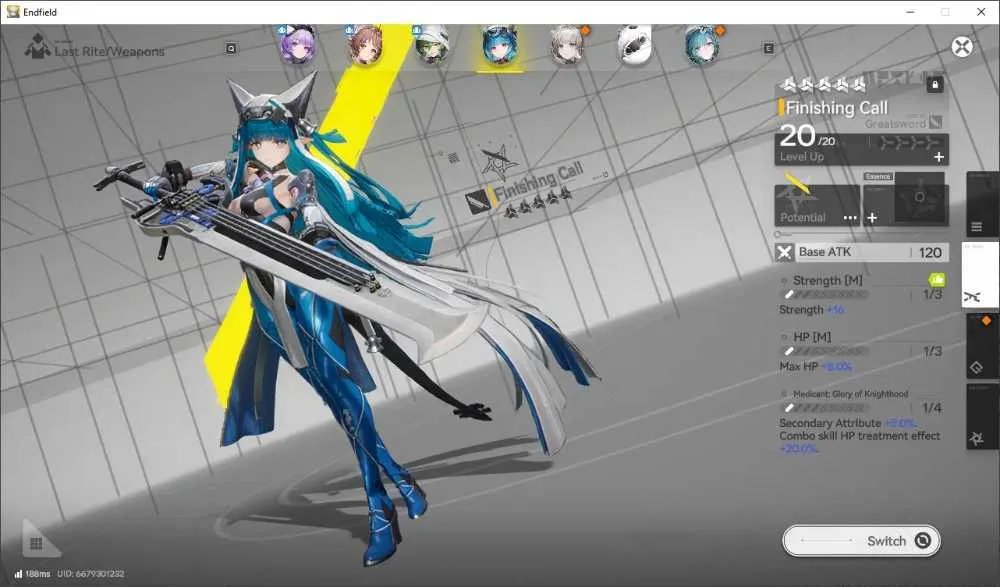This screenshot has height=587, width=1000.
Task: Click the E next-character key icon
Action: pos(768,48)
